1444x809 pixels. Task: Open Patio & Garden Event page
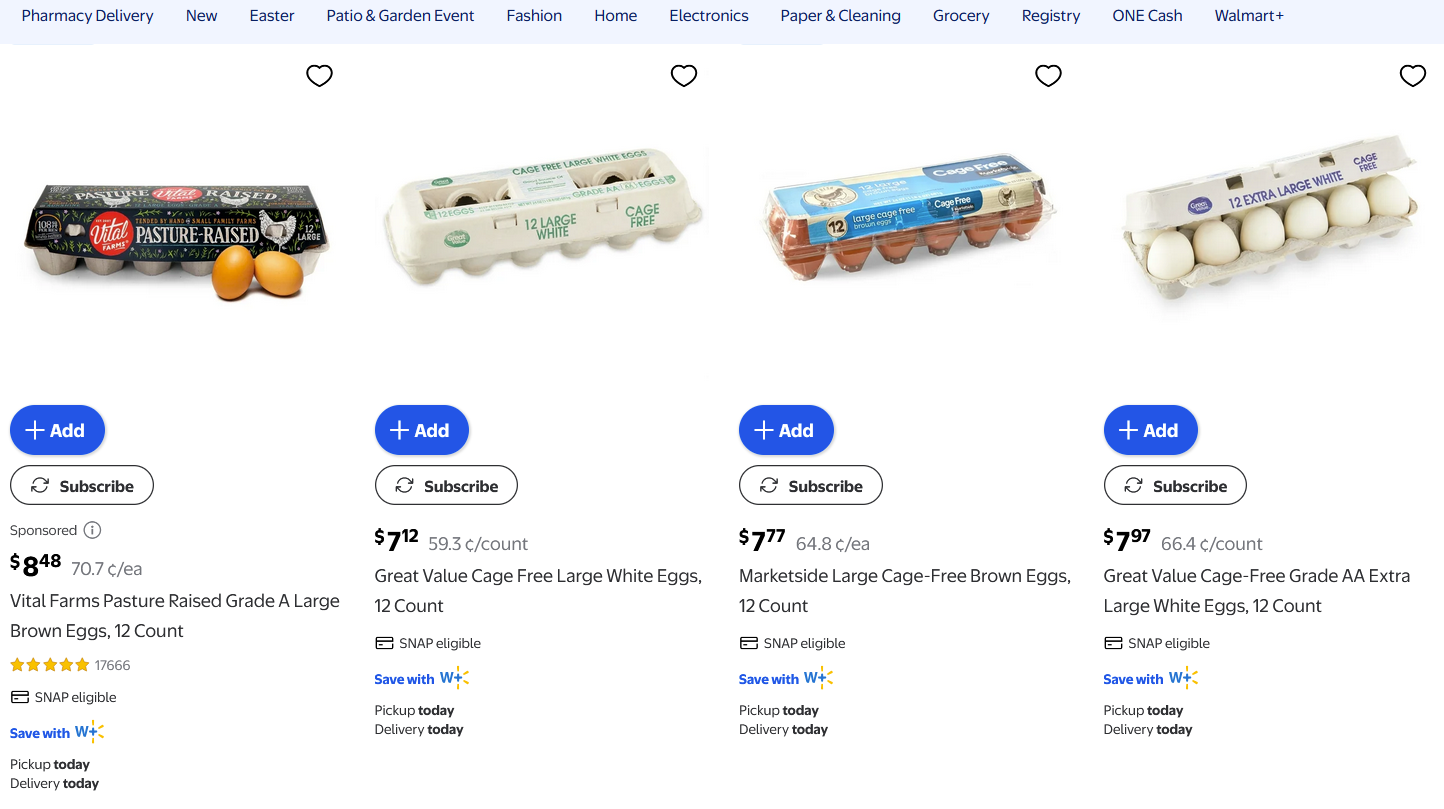400,16
